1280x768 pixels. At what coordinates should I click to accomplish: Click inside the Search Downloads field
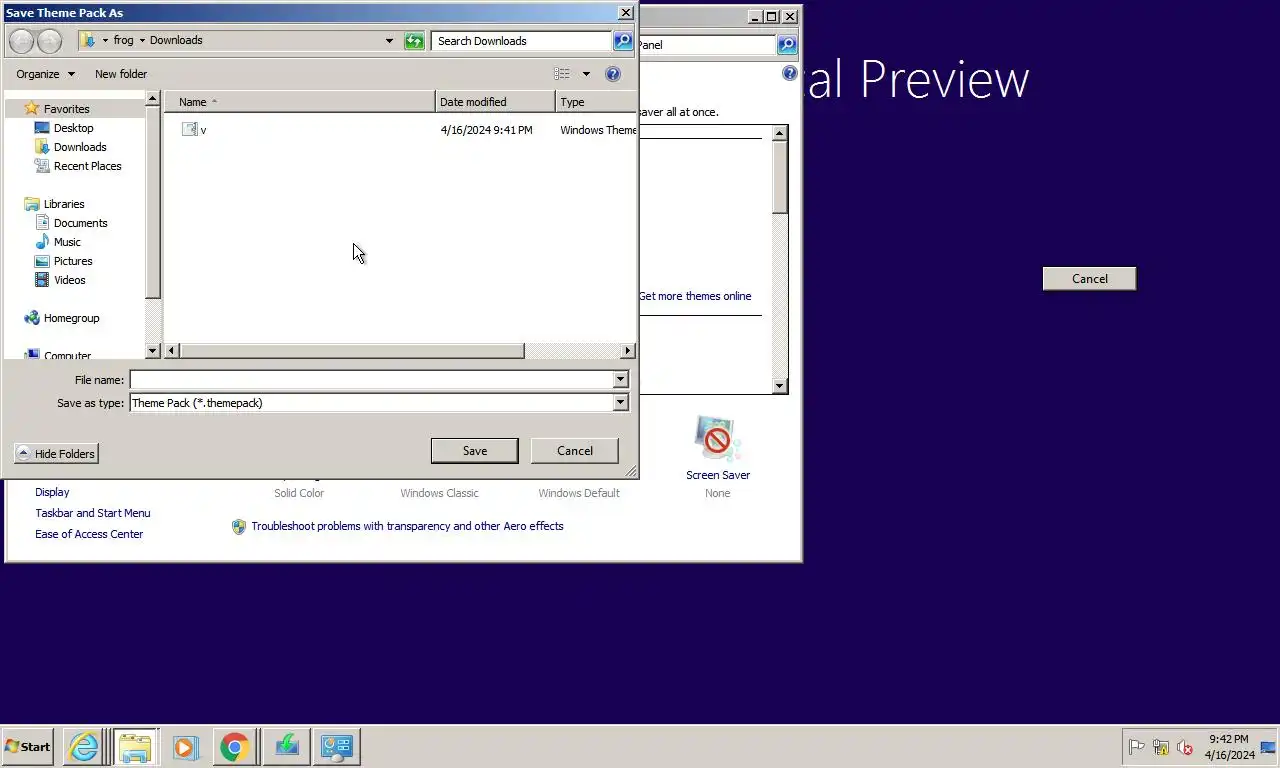pyautogui.click(x=521, y=41)
